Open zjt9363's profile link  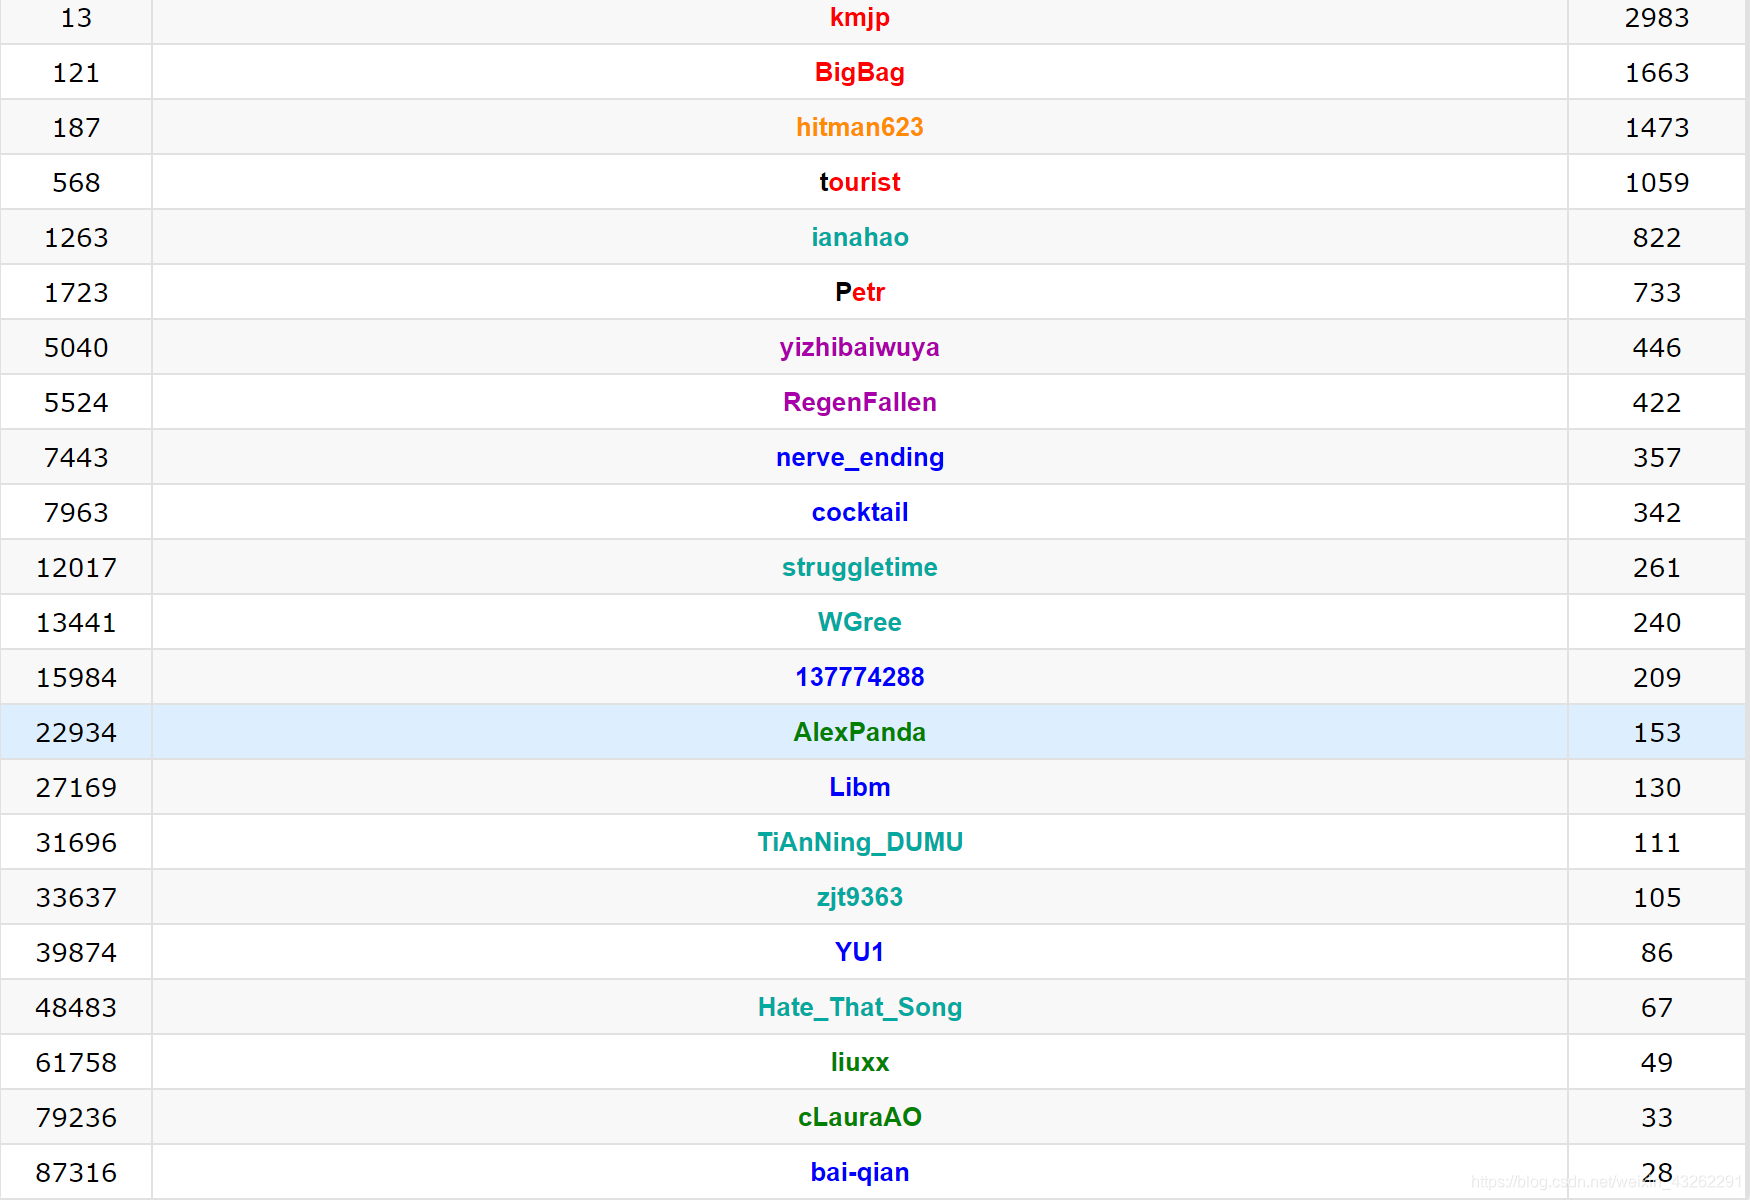859,897
